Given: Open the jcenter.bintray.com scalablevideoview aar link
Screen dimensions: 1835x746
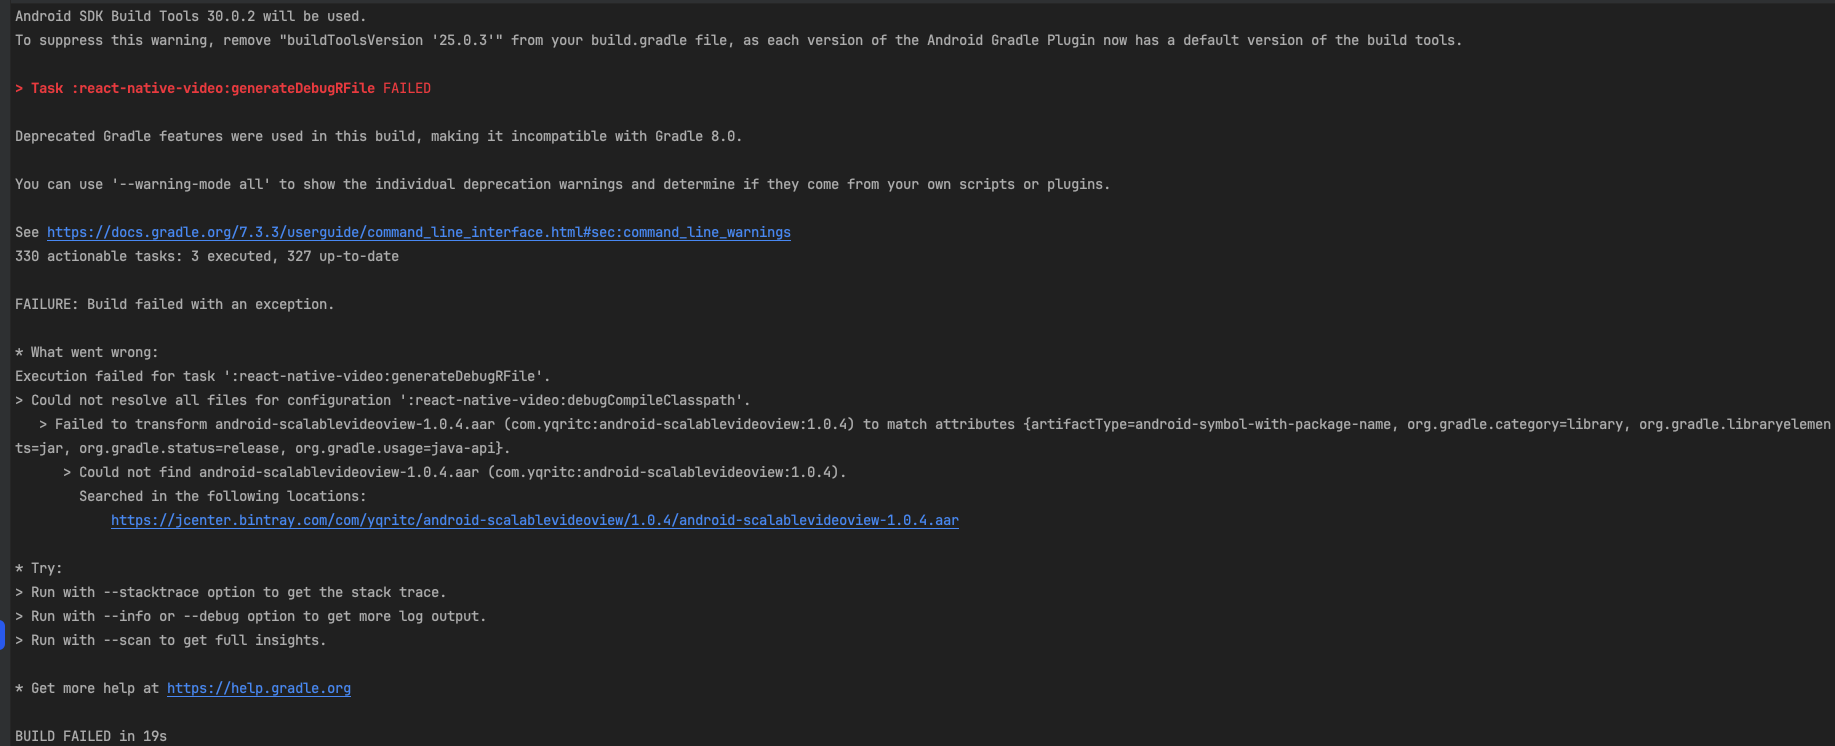Looking at the screenshot, I should [534, 520].
